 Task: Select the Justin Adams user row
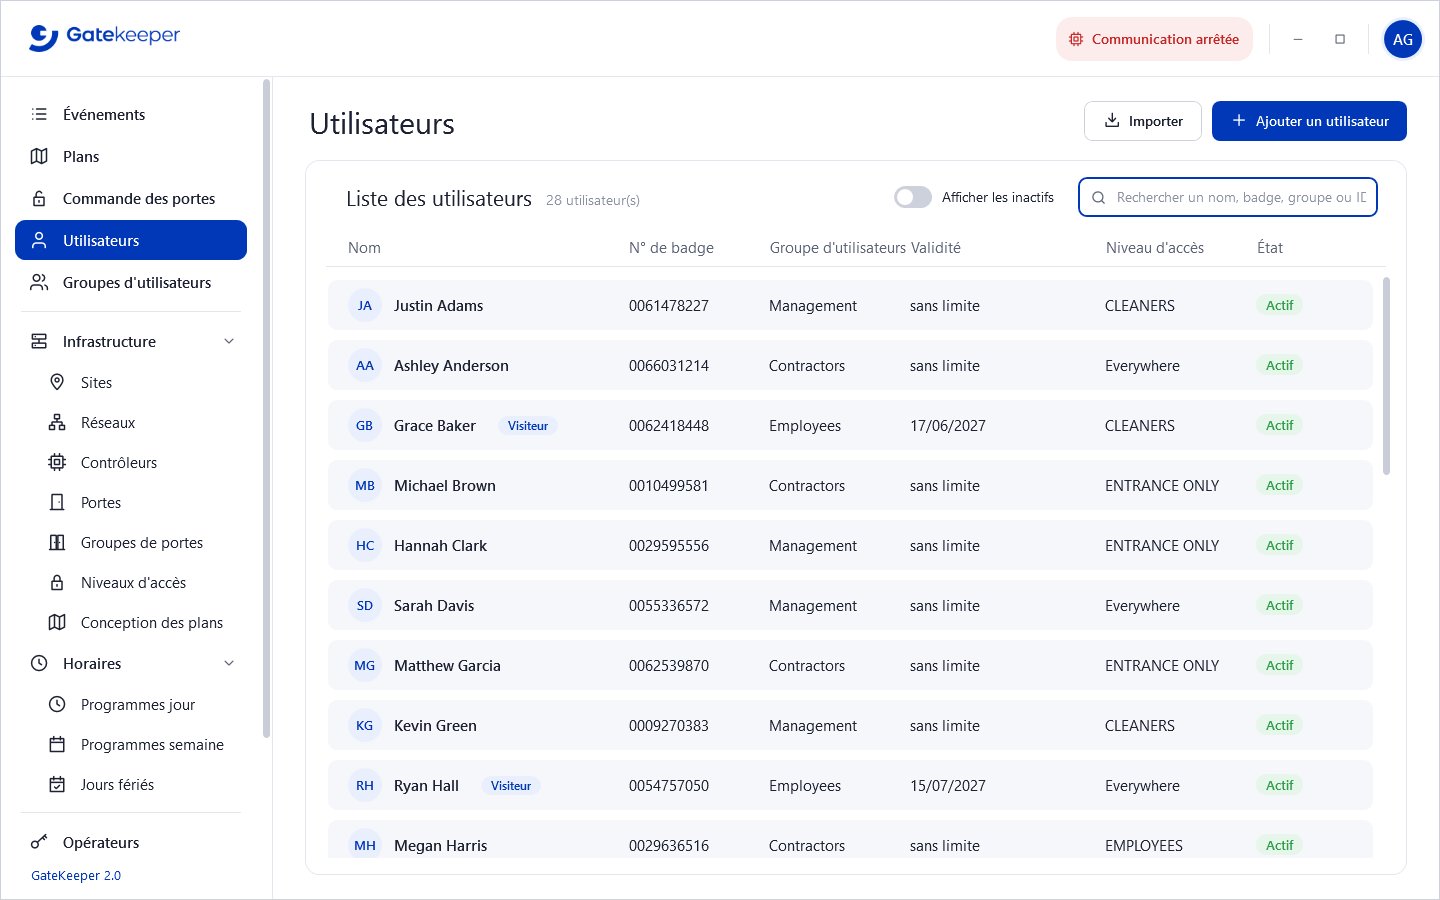point(850,305)
